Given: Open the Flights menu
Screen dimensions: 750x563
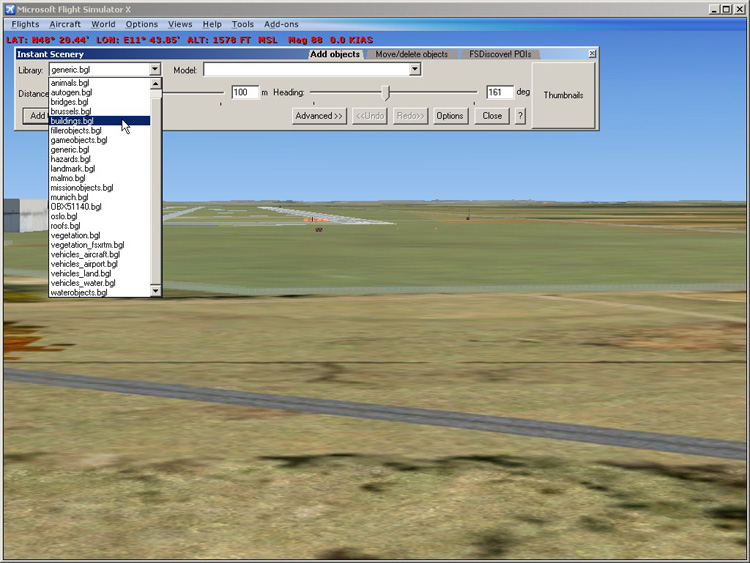Looking at the screenshot, I should [25, 24].
